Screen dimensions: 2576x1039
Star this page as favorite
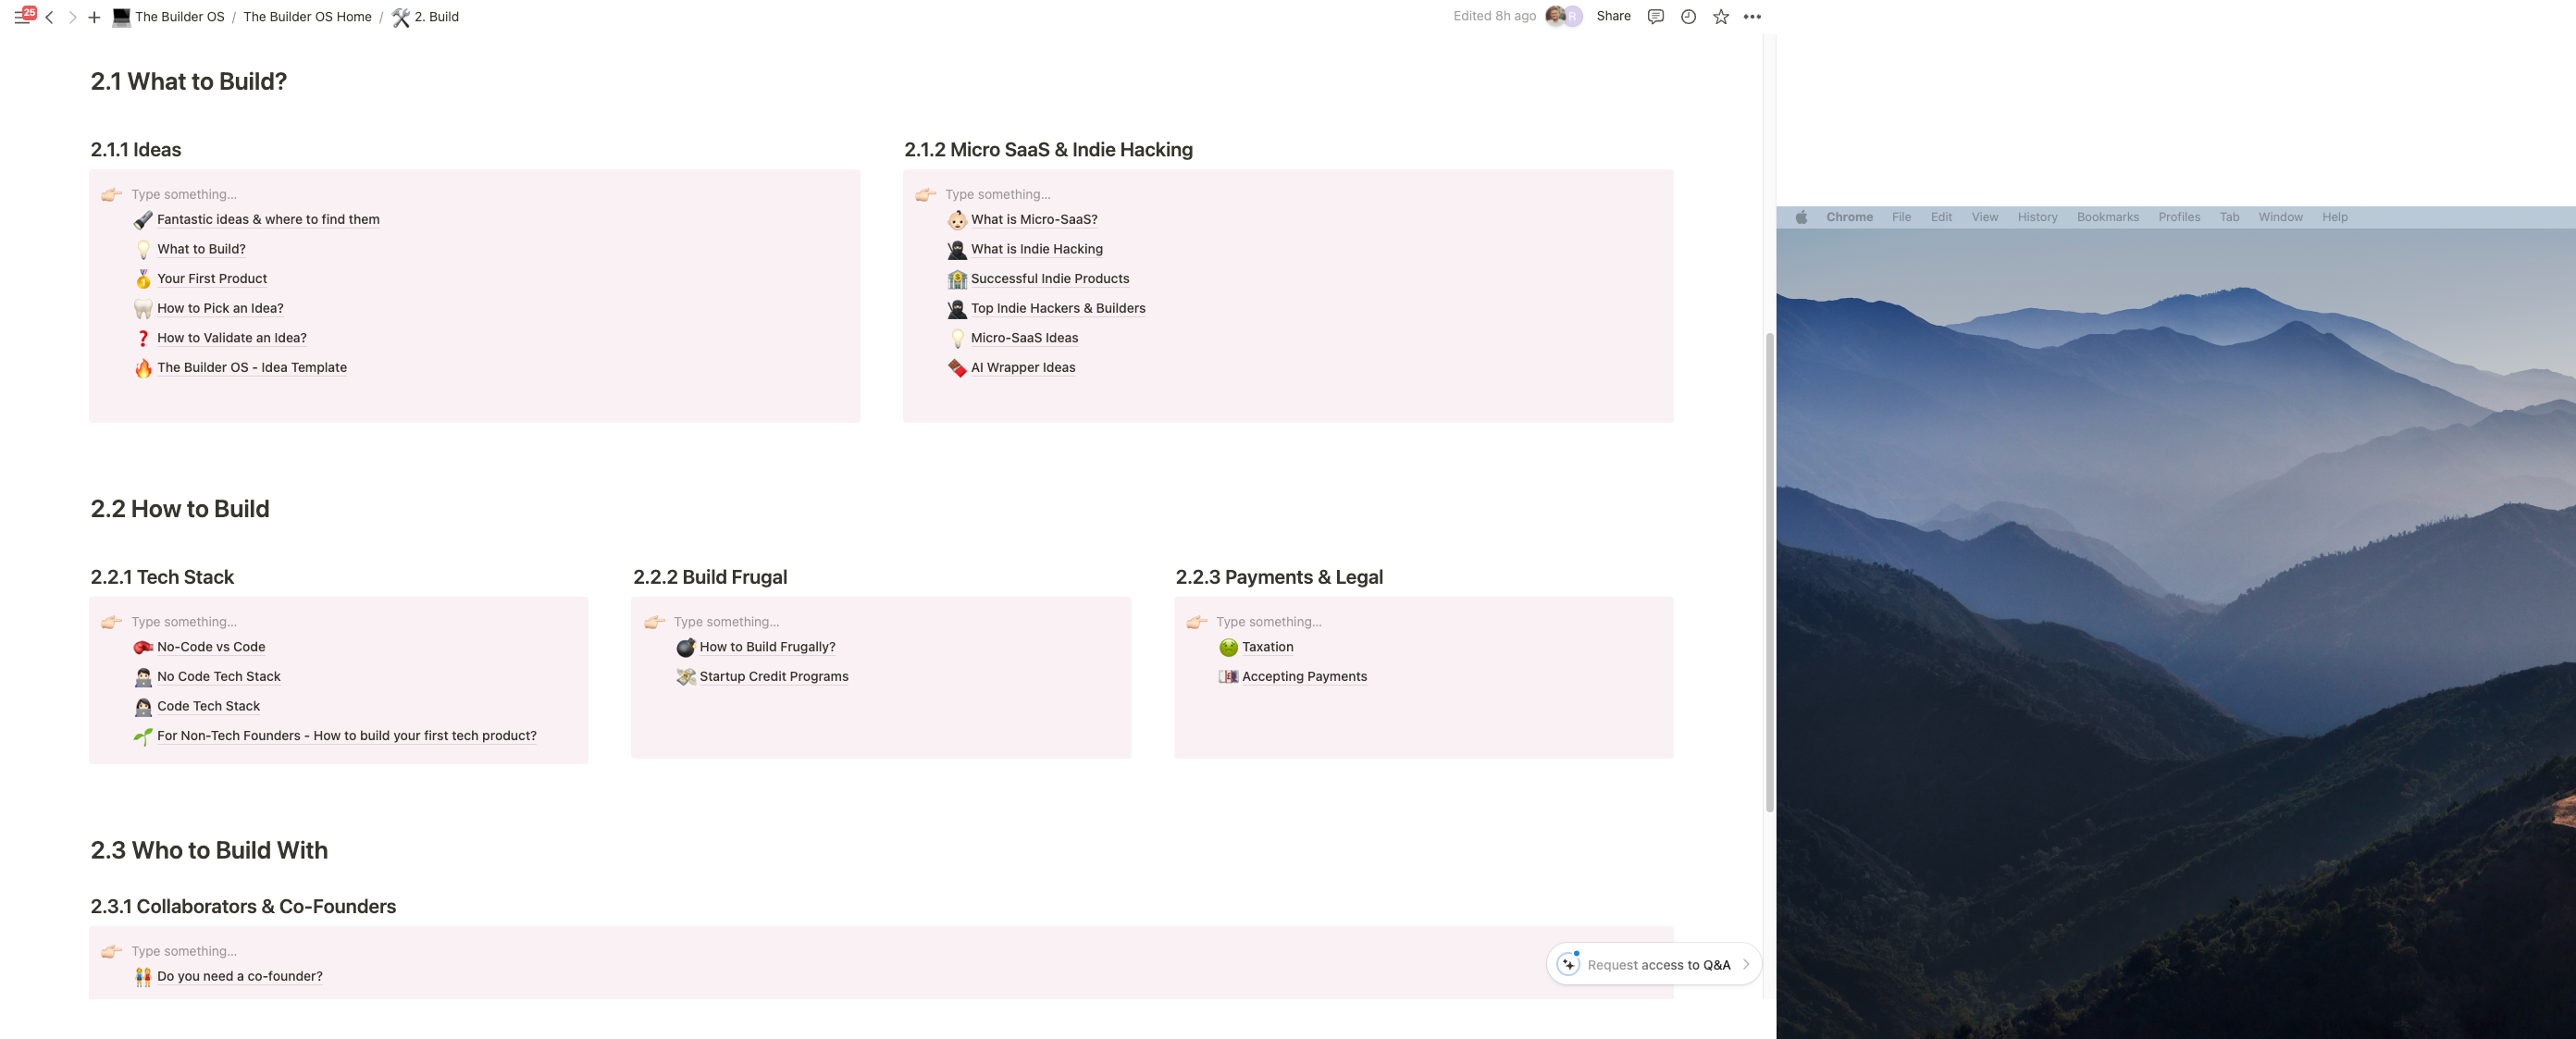(1720, 17)
